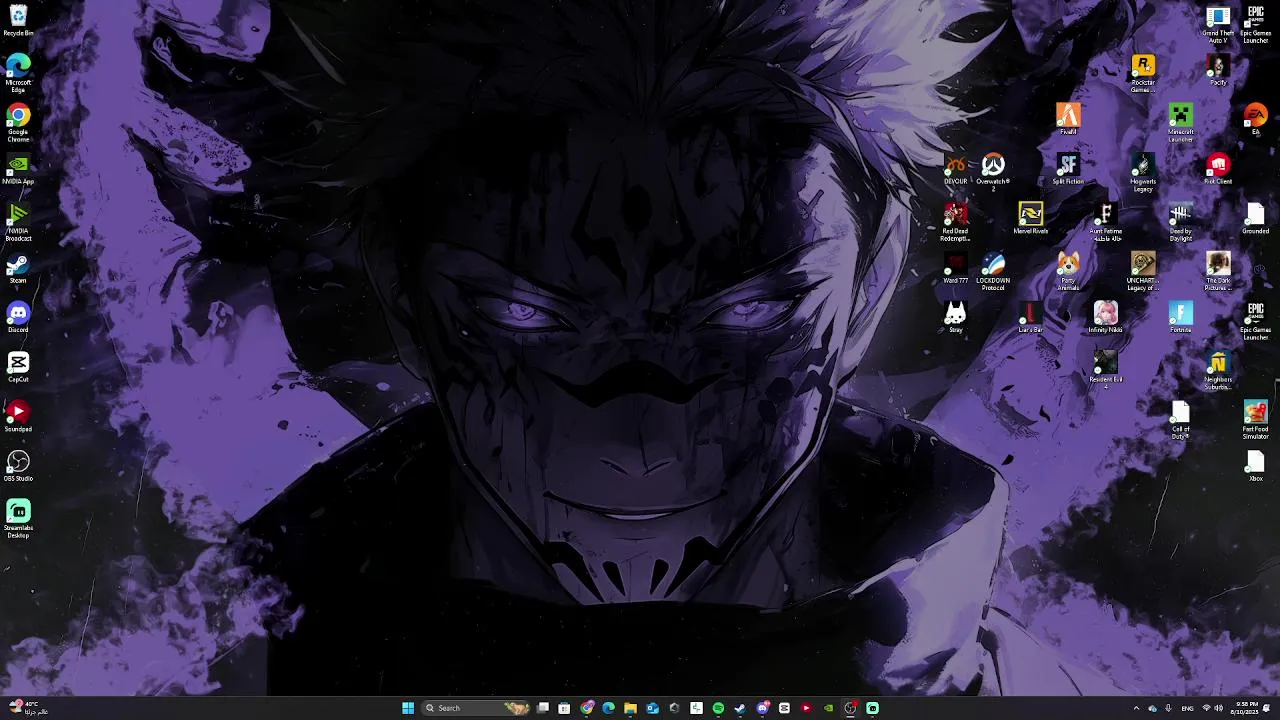Screen dimensions: 1280x720
Task: Click the Aunt Fatima game icon
Action: point(1106,222)
